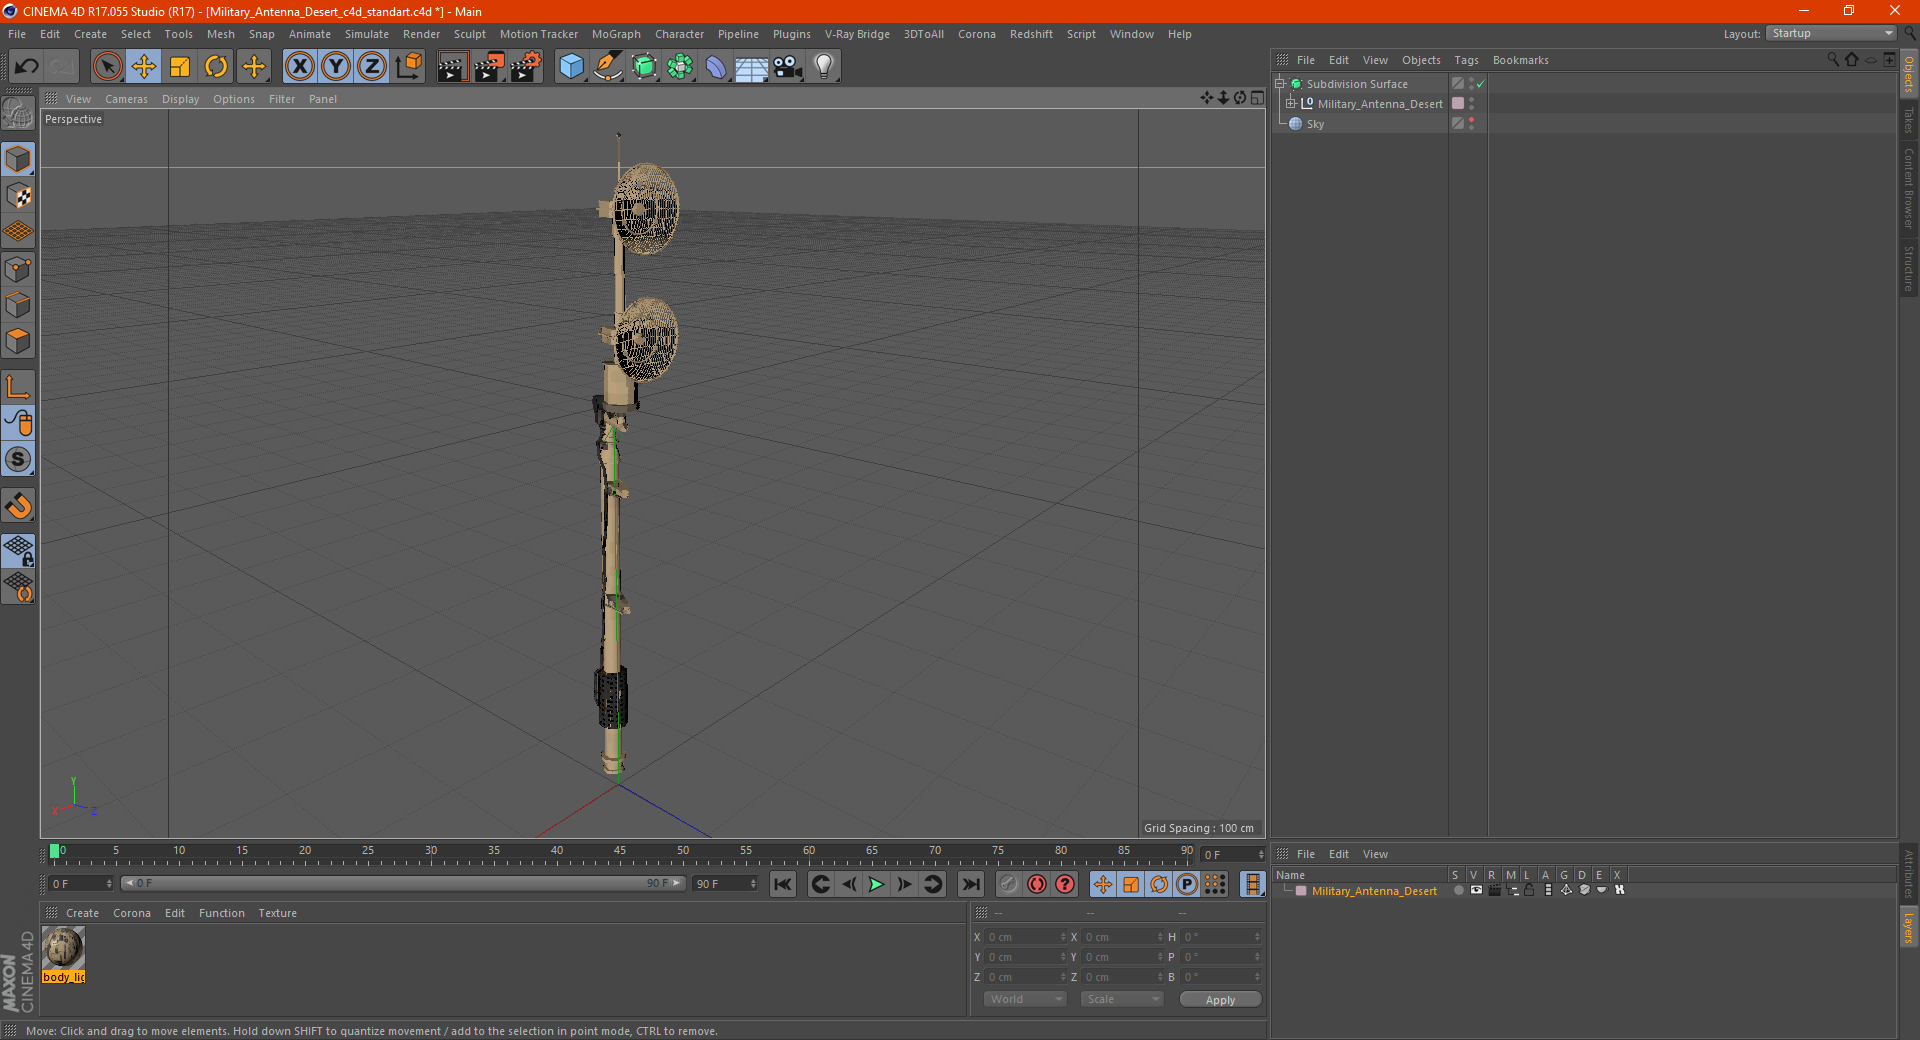This screenshot has height=1040, width=1920.
Task: Switch to Texture mode icon
Action: pyautogui.click(x=18, y=196)
